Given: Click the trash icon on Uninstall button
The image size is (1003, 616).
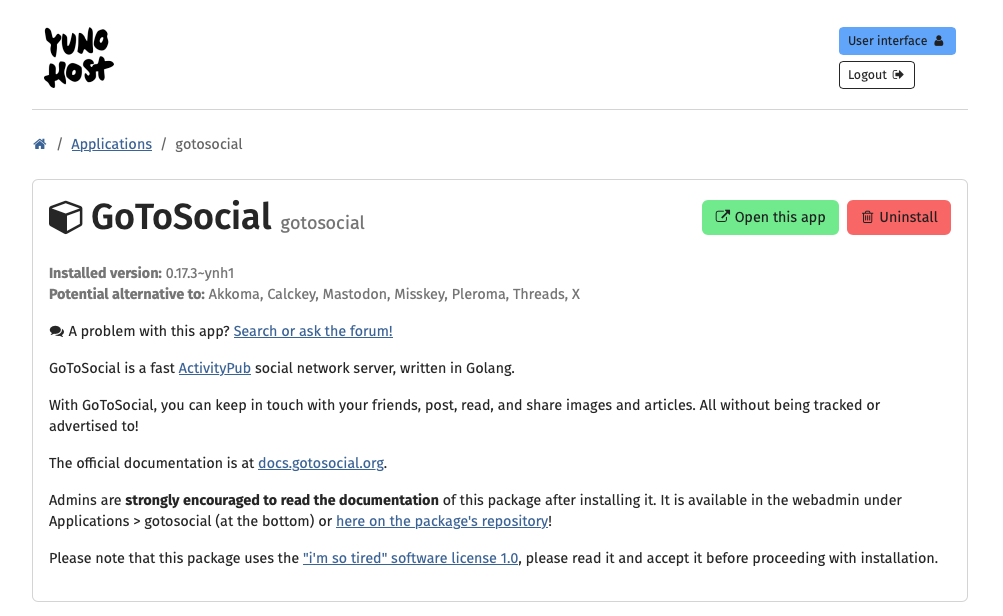Looking at the screenshot, I should [x=867, y=217].
